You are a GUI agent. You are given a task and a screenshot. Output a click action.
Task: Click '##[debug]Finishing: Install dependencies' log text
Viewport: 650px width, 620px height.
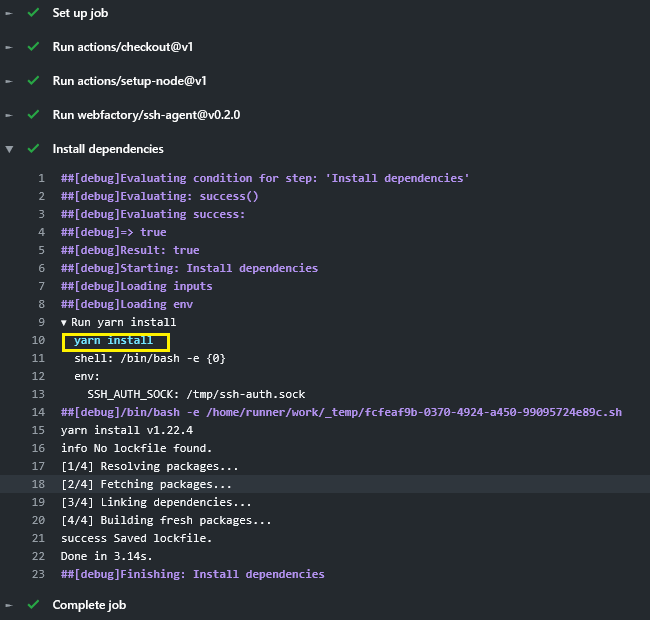193,574
